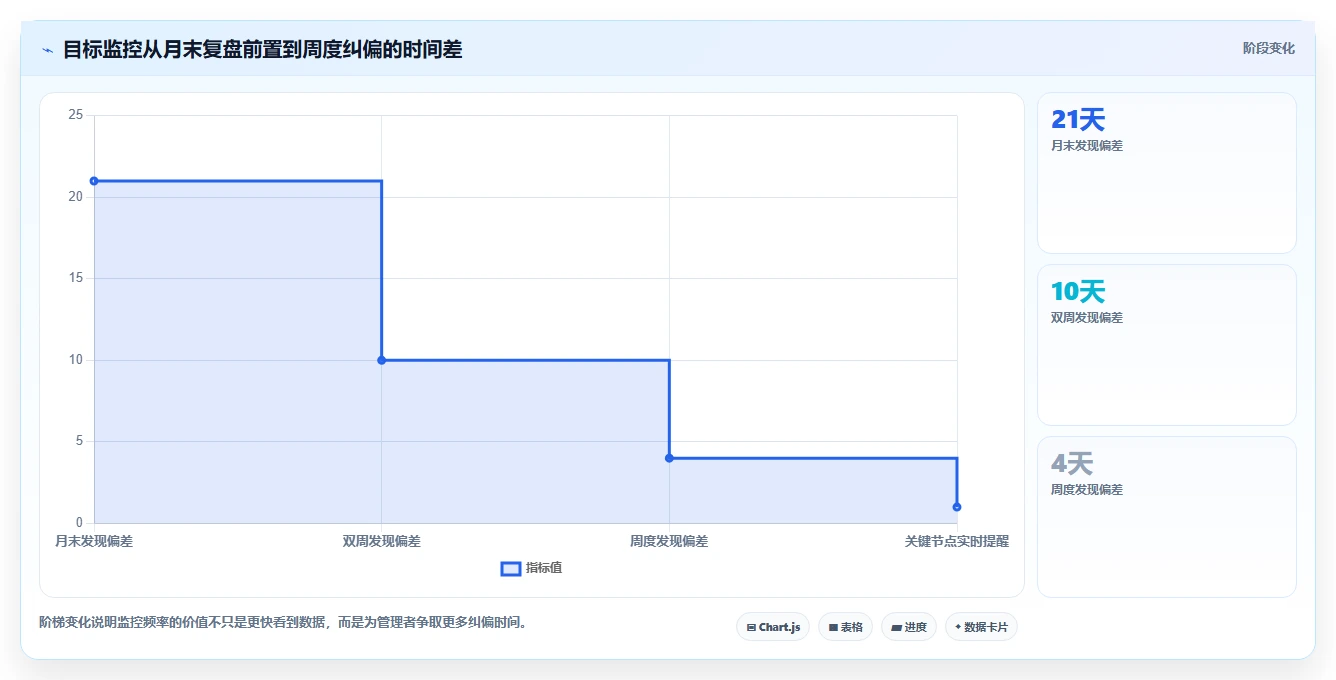Click the data point at 周度发现偏差 (4)
Image resolution: width=1336 pixels, height=680 pixels.
pyautogui.click(x=669, y=458)
